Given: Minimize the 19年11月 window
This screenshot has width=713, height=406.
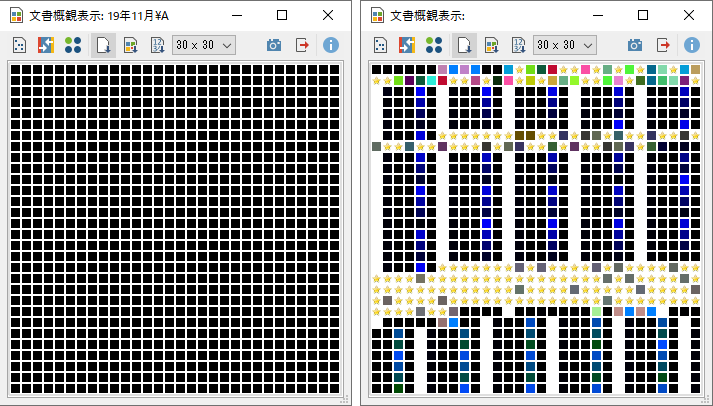Looking at the screenshot, I should [237, 15].
